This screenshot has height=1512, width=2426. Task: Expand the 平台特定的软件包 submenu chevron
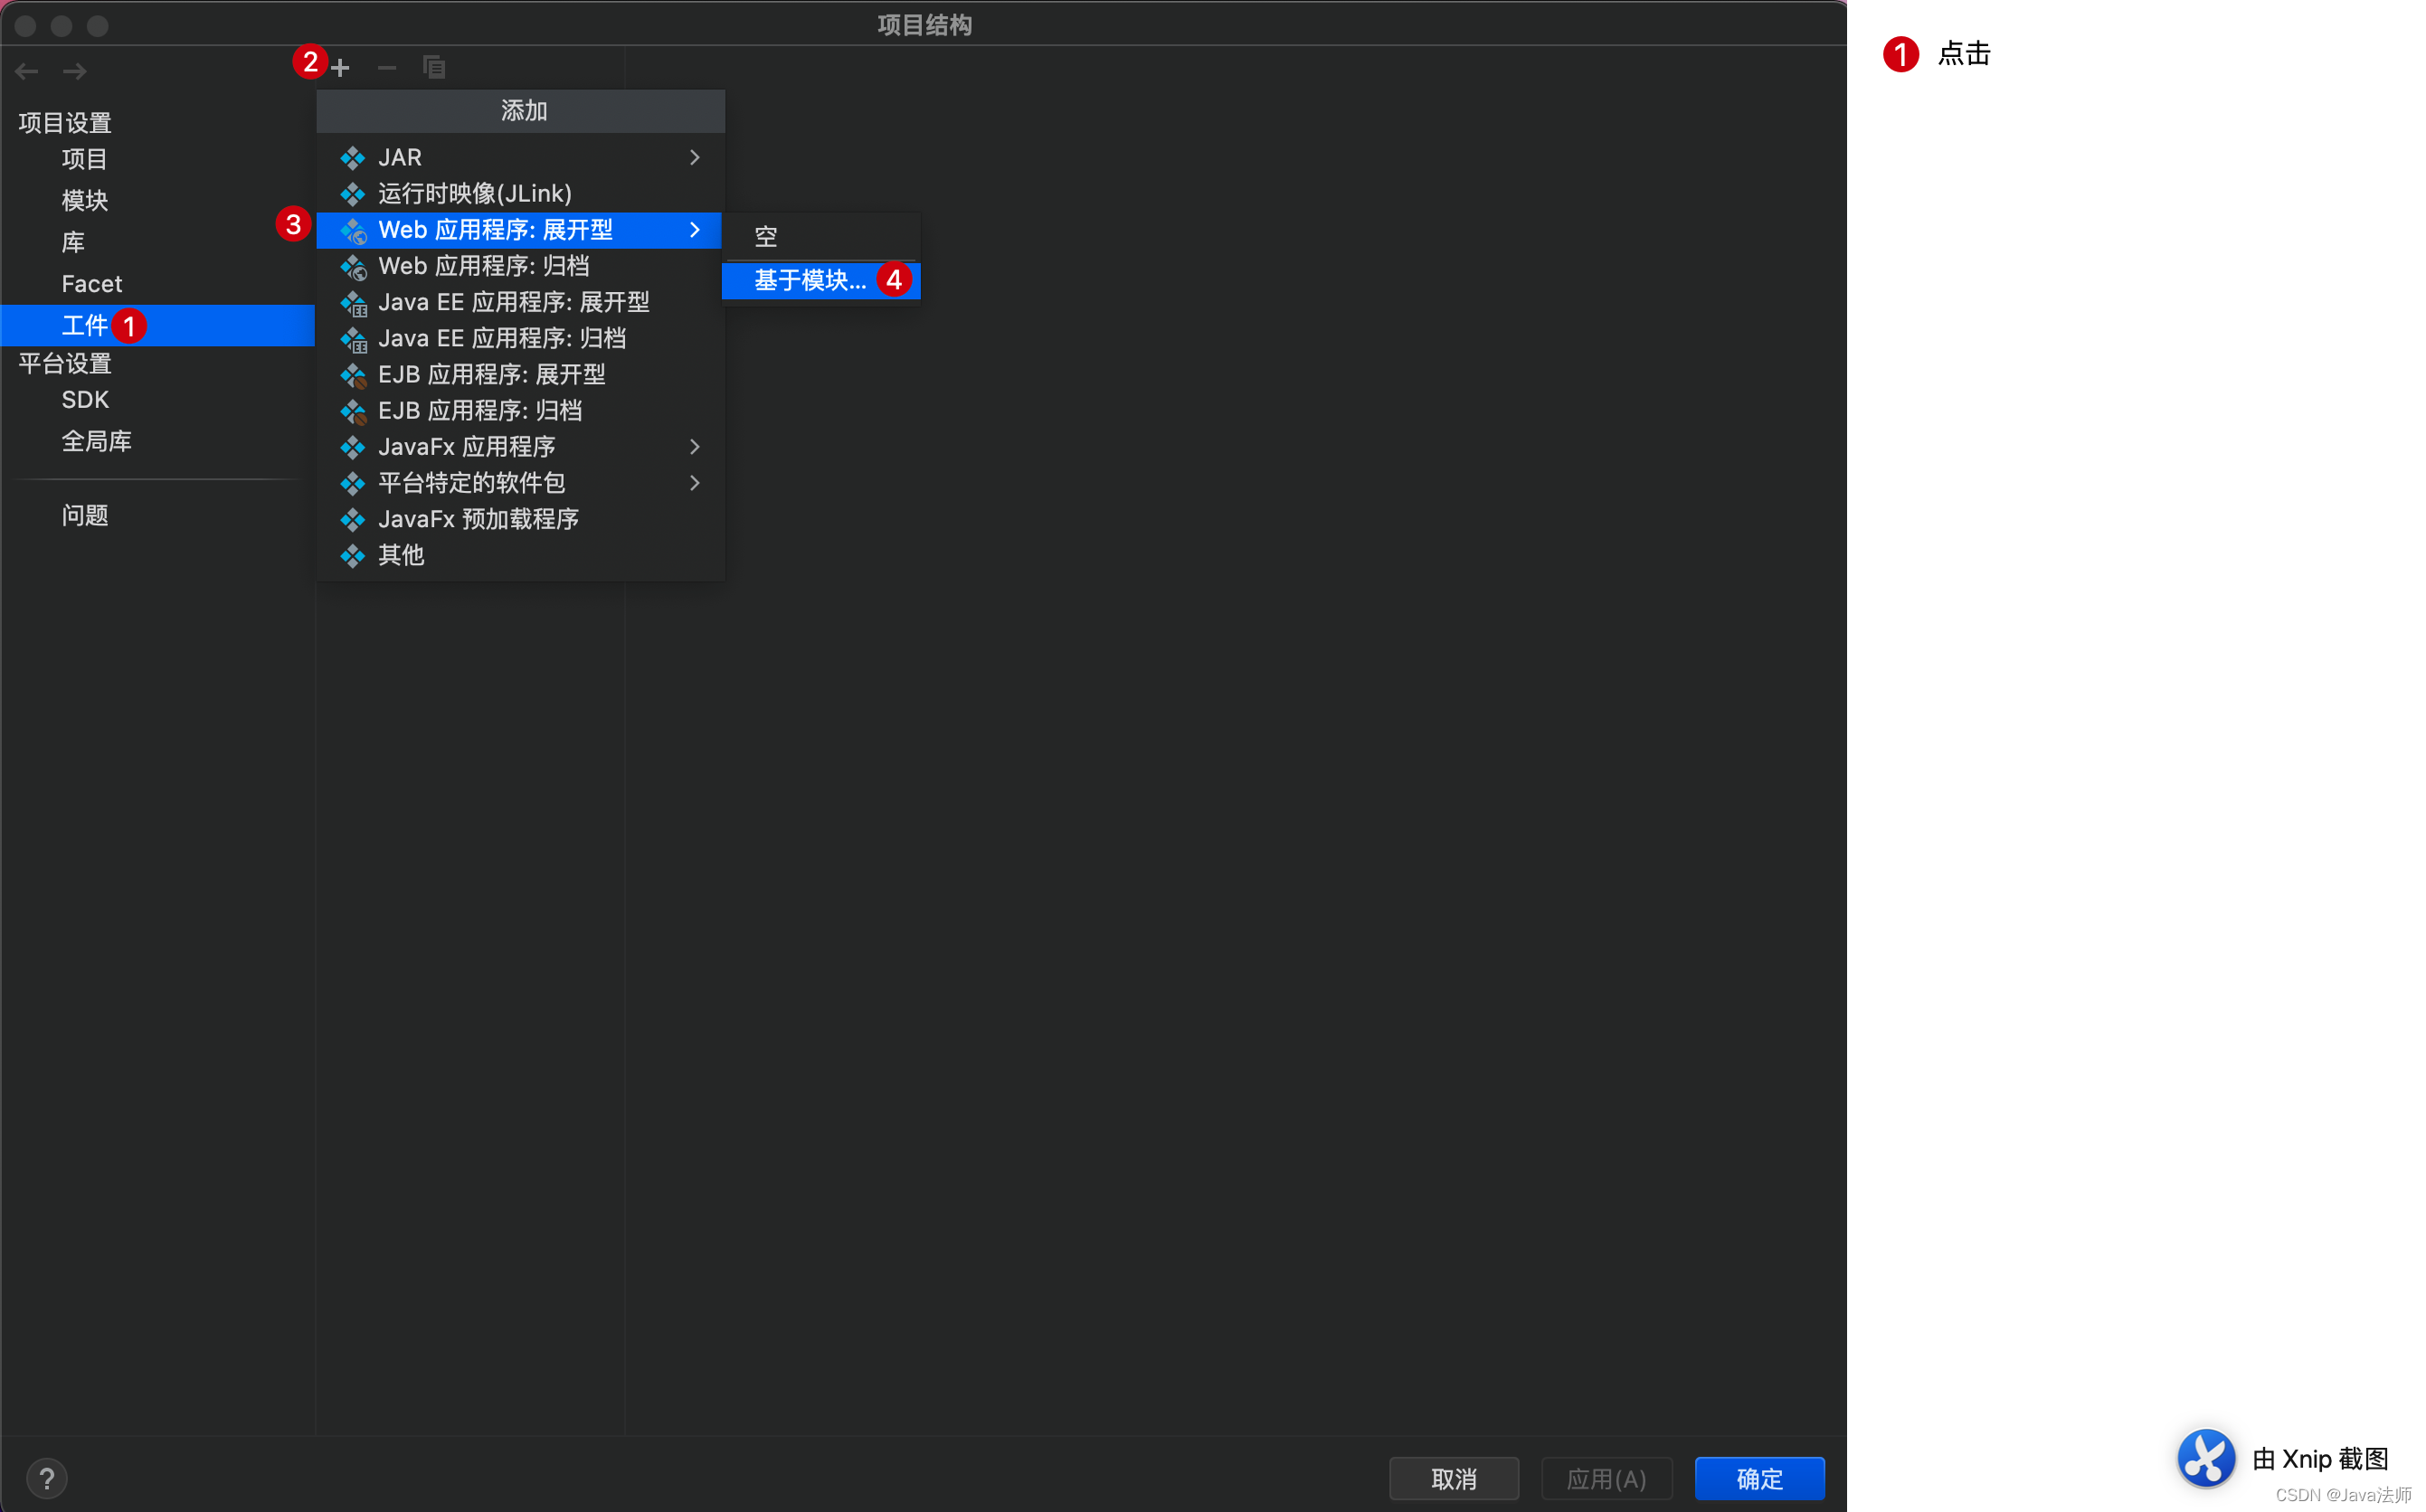[x=695, y=483]
